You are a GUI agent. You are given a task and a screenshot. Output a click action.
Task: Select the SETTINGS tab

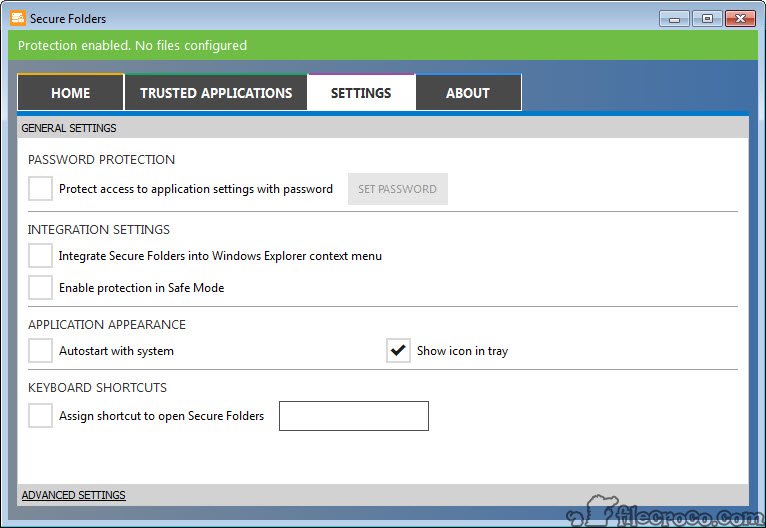[361, 93]
